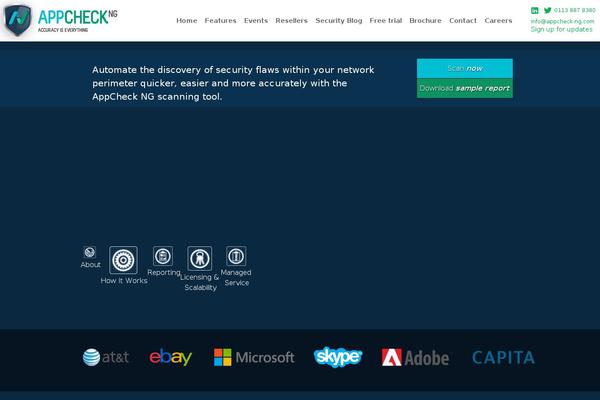This screenshot has height=400, width=600.
Task: Open the Contact menu item
Action: point(463,21)
